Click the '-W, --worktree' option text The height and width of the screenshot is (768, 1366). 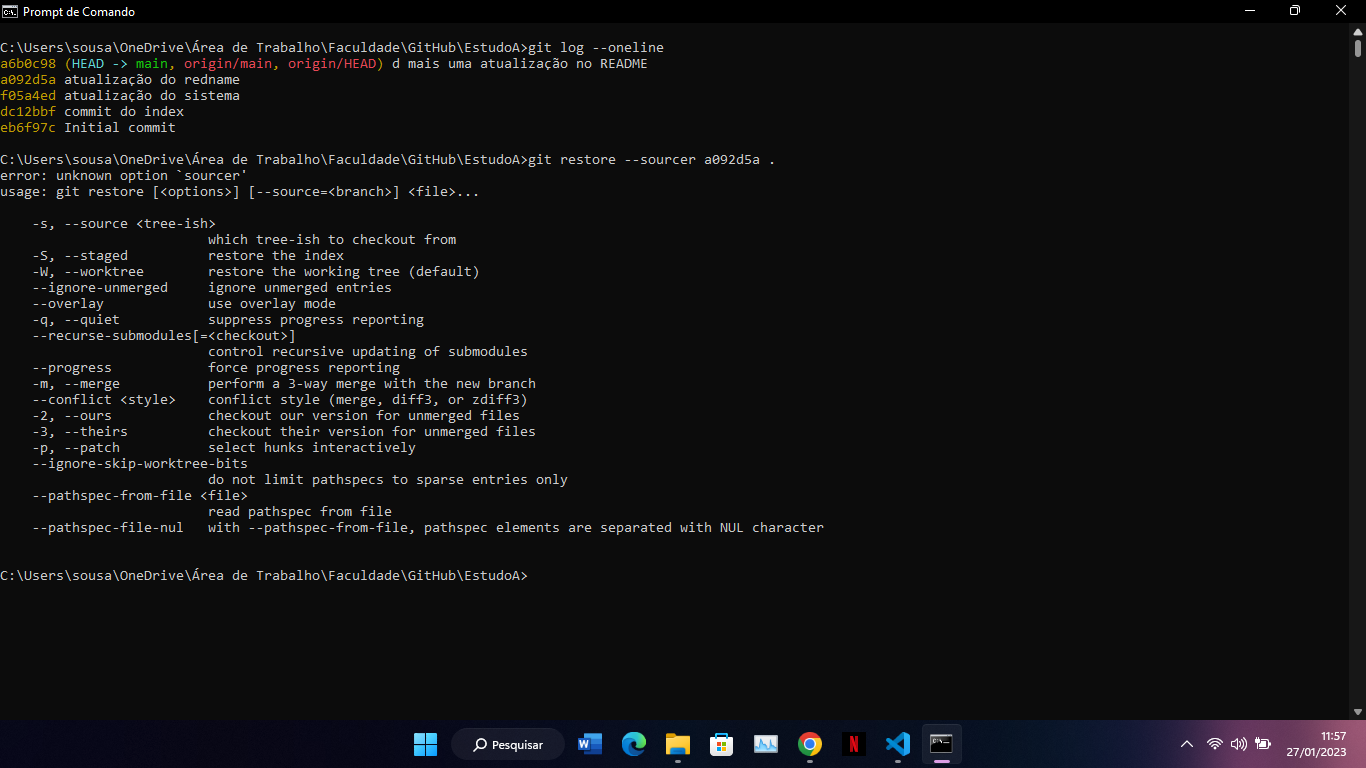(88, 272)
